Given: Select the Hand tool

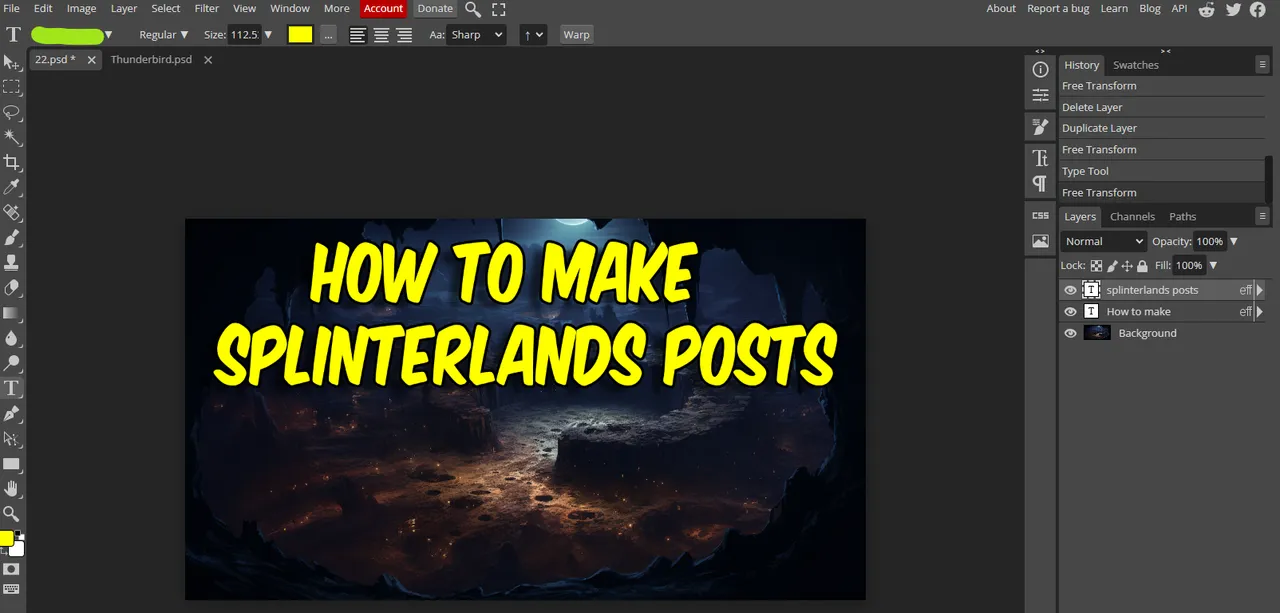Looking at the screenshot, I should (12, 488).
